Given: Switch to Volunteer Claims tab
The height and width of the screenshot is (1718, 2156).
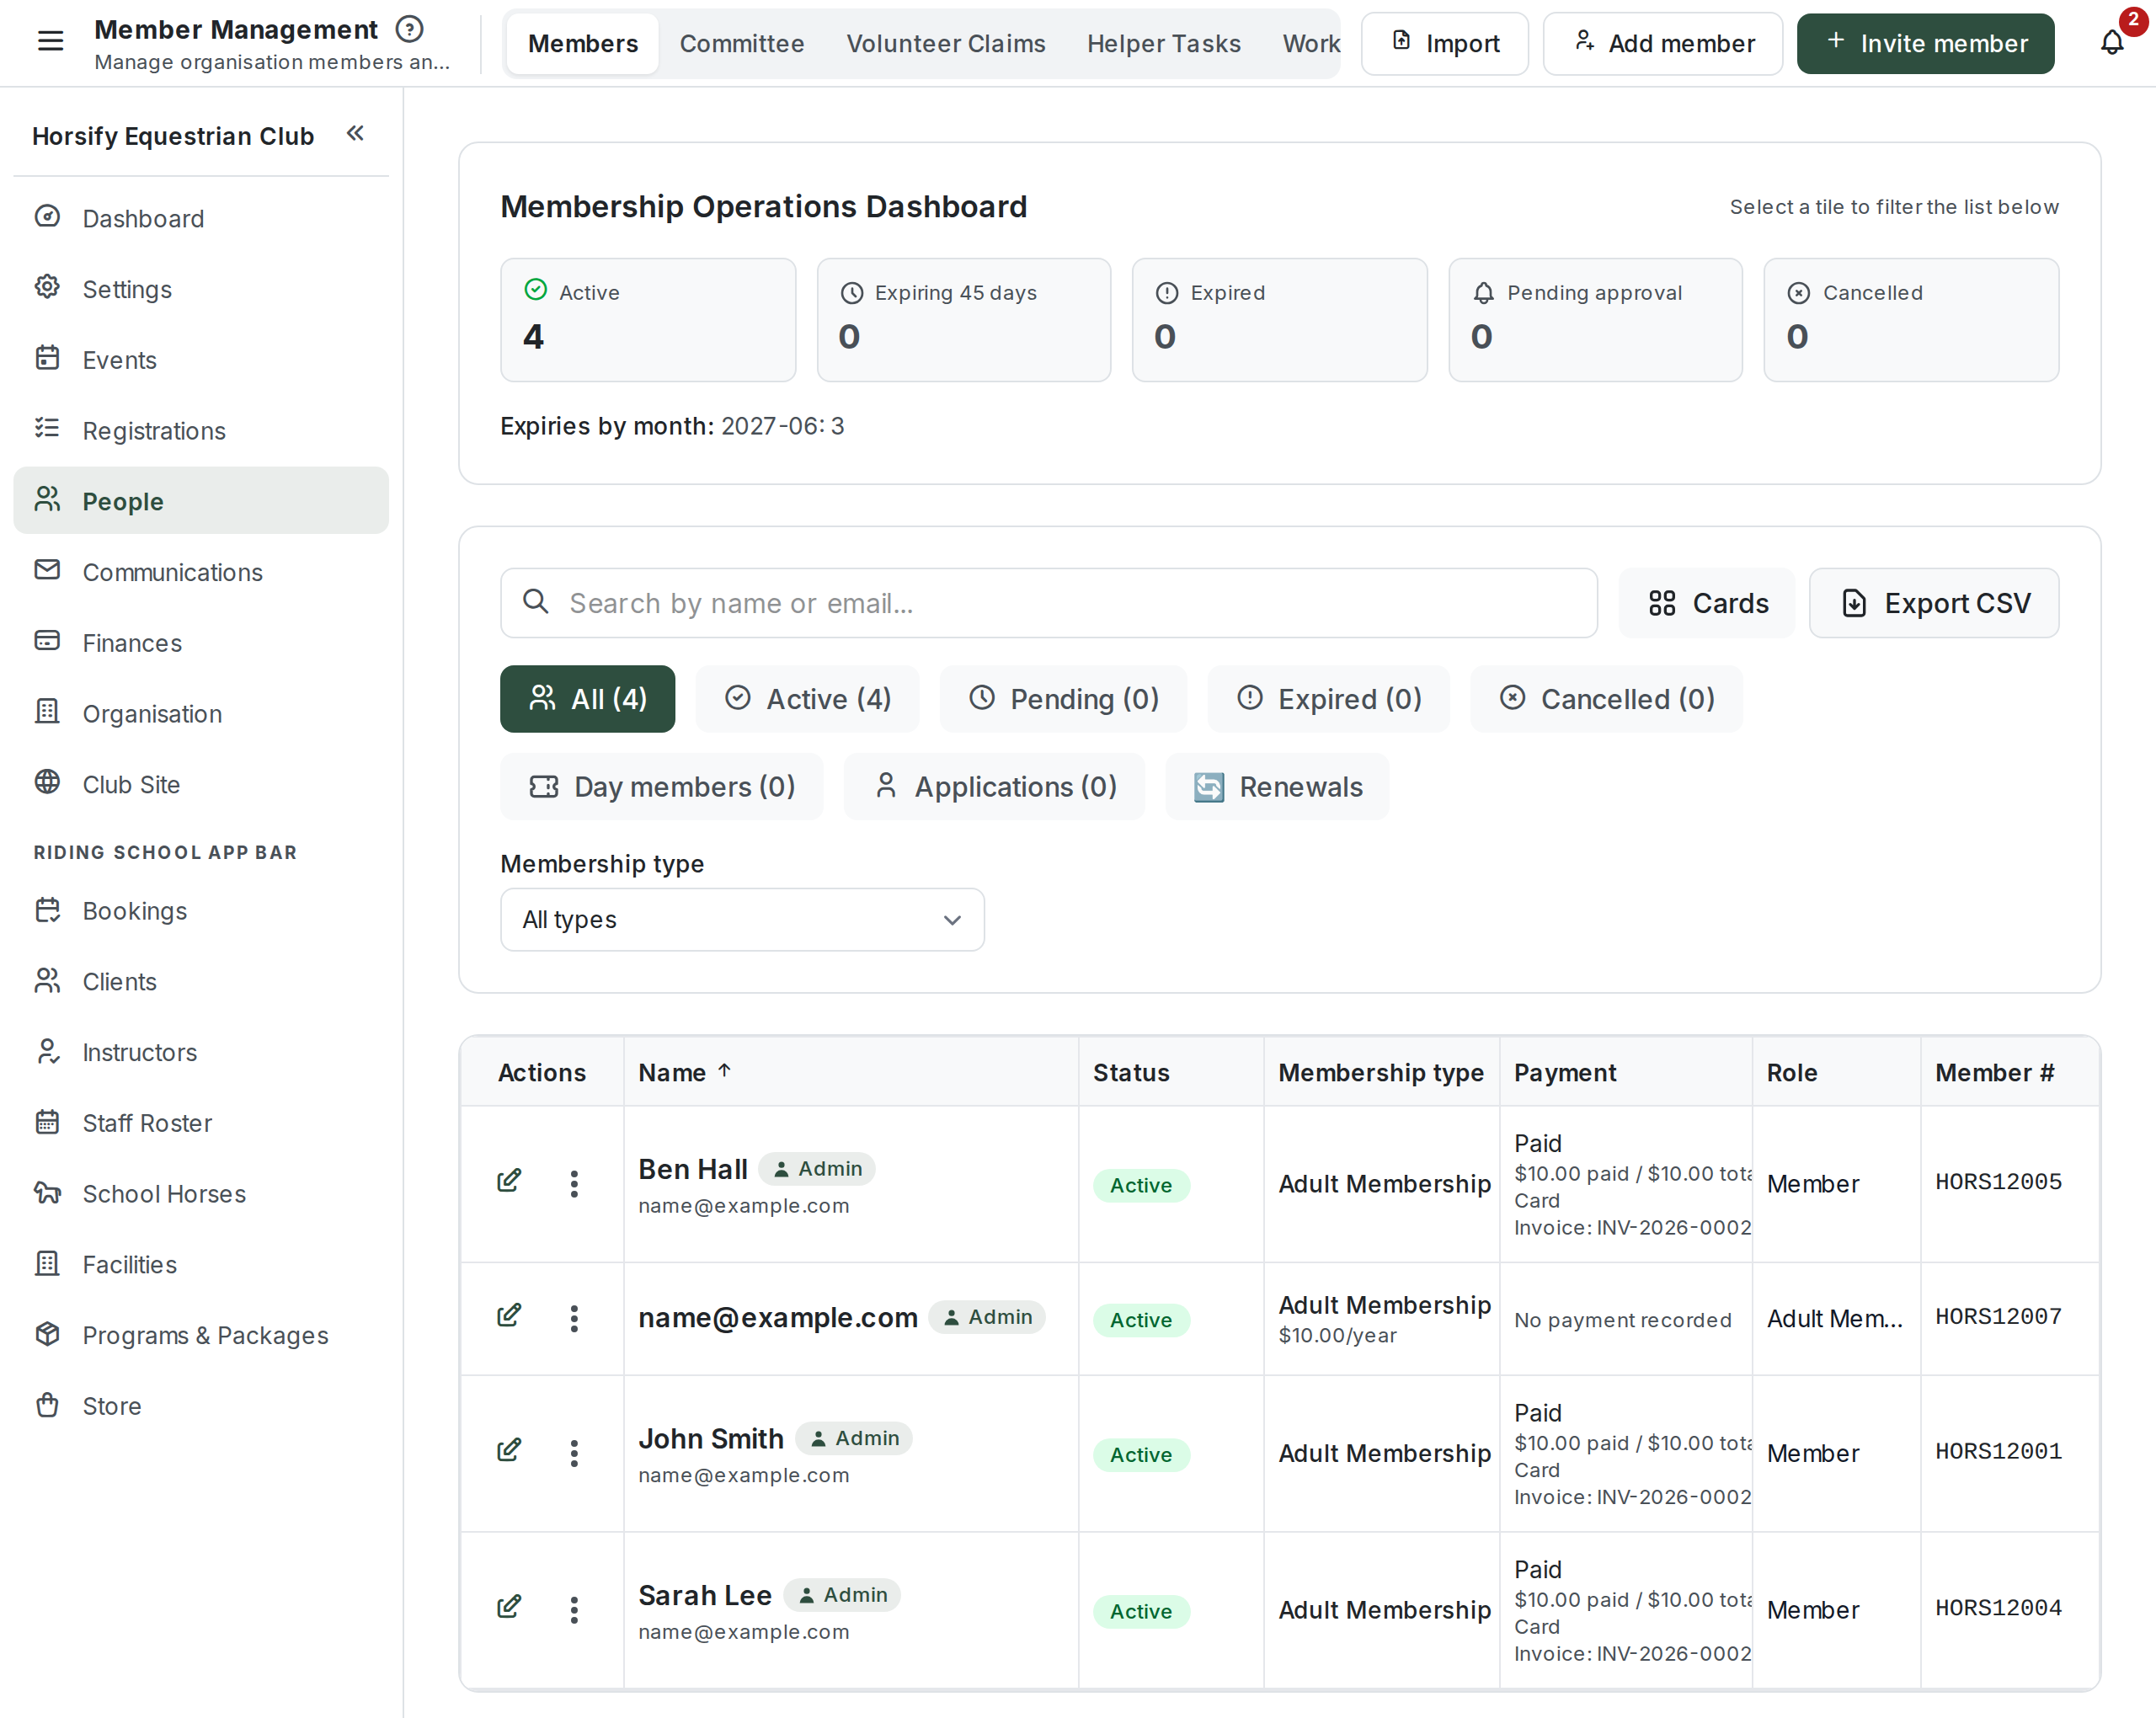Looking at the screenshot, I should point(946,43).
